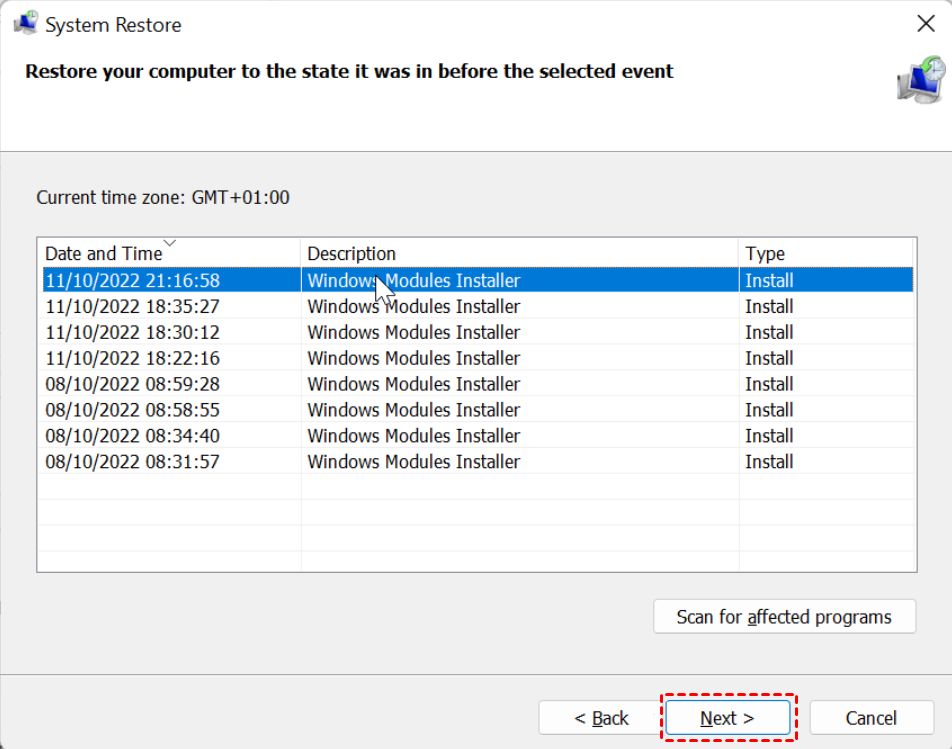Click the restore computer icon at top right
The image size is (952, 749).
pyautogui.click(x=921, y=80)
